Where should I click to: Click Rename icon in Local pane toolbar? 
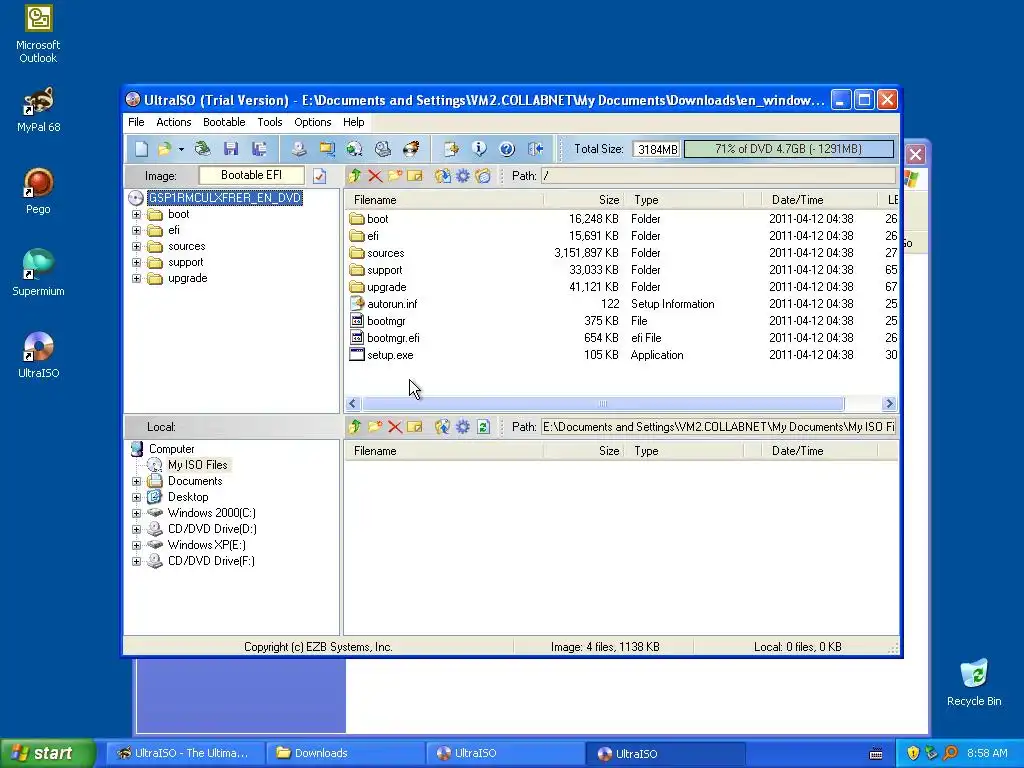pos(415,427)
